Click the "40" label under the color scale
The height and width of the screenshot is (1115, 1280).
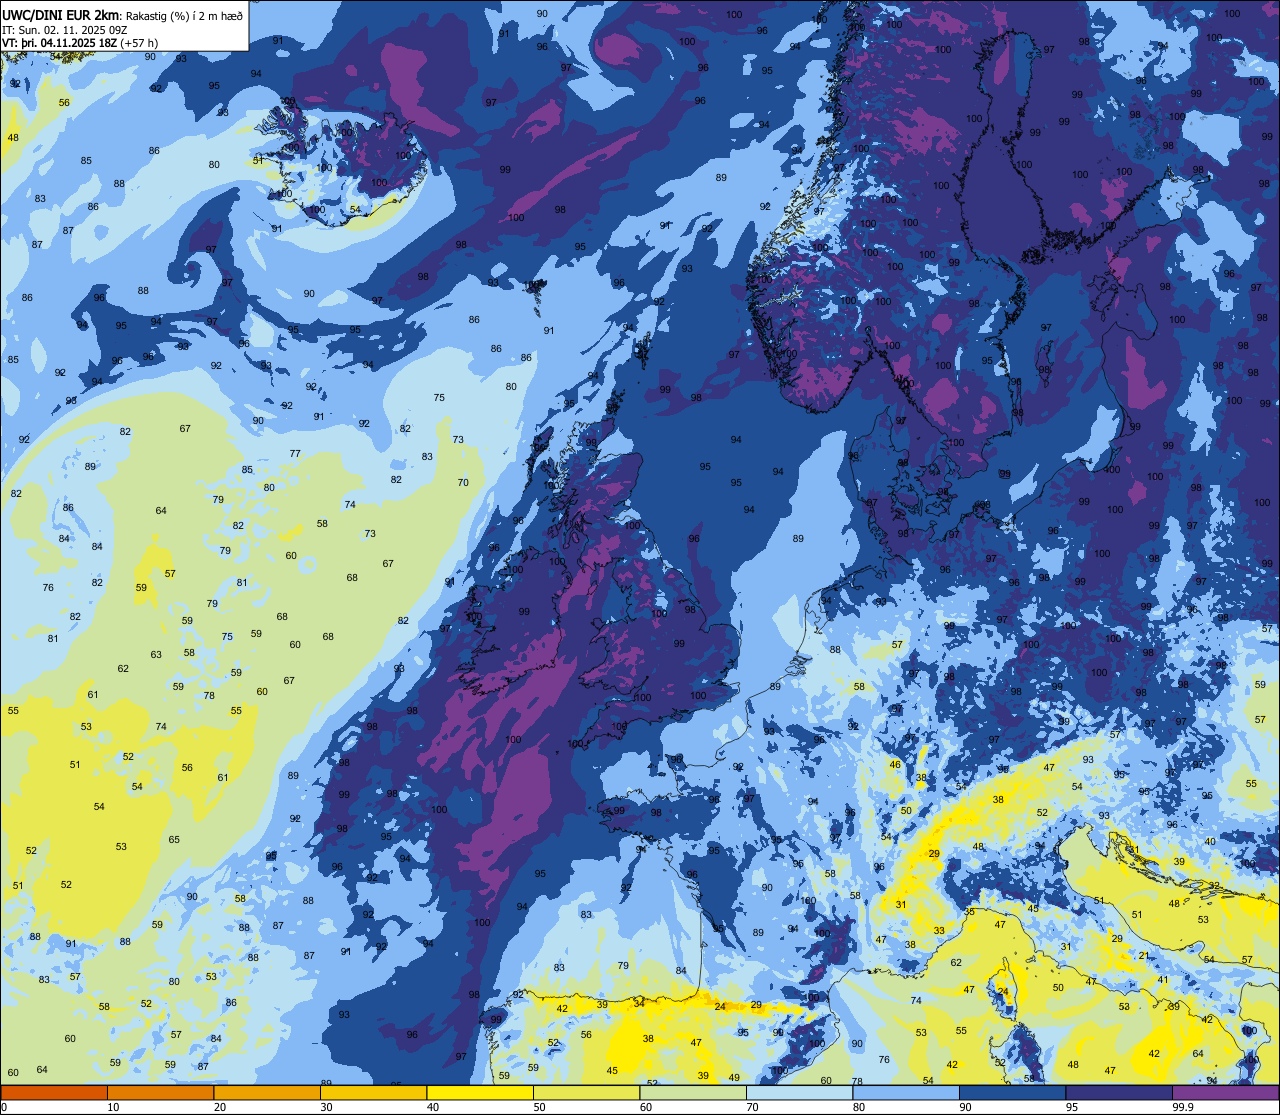click(x=433, y=1107)
